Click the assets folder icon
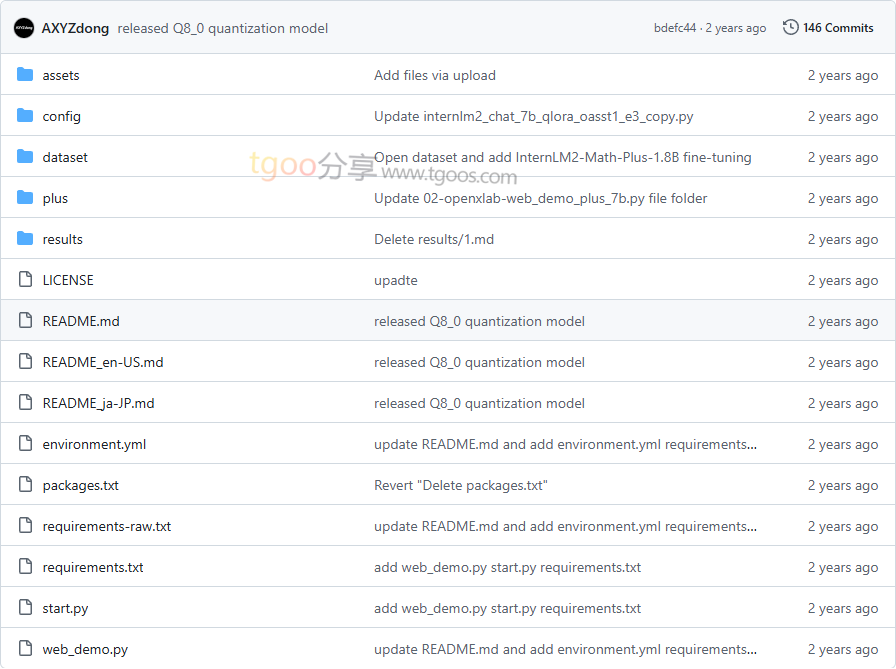 click(x=25, y=75)
